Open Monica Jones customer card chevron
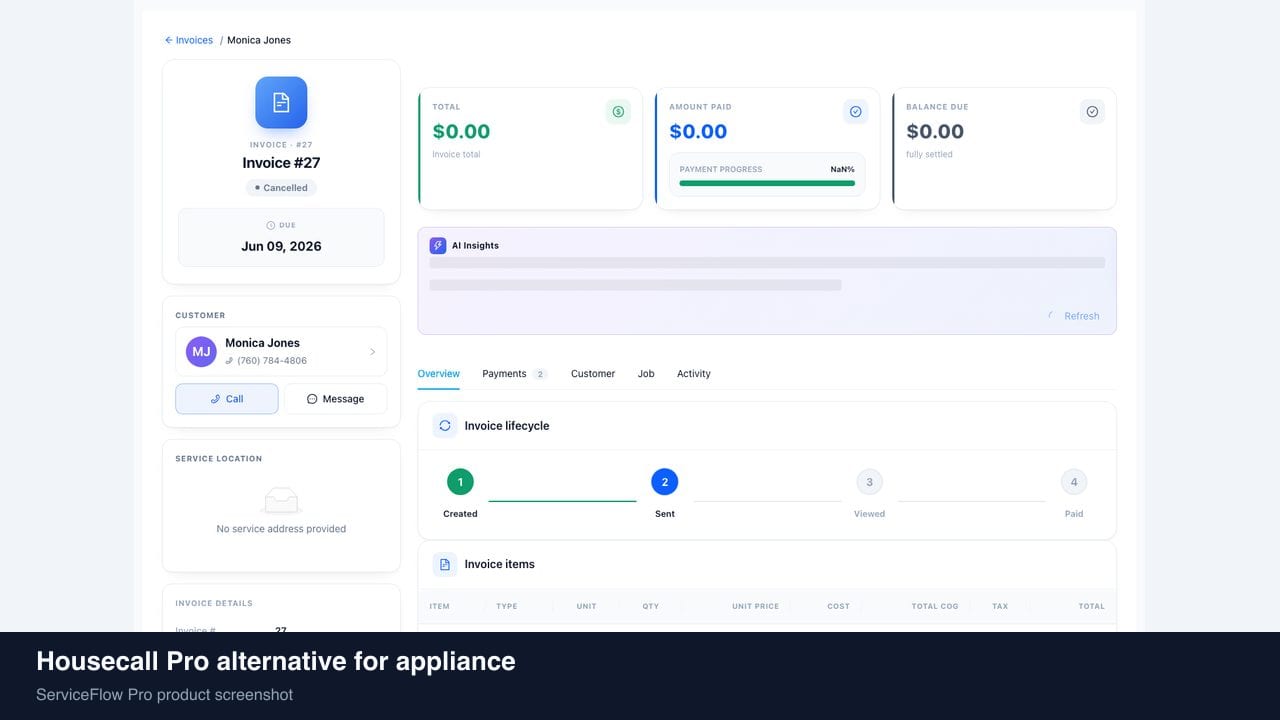The image size is (1280, 720). pos(372,352)
